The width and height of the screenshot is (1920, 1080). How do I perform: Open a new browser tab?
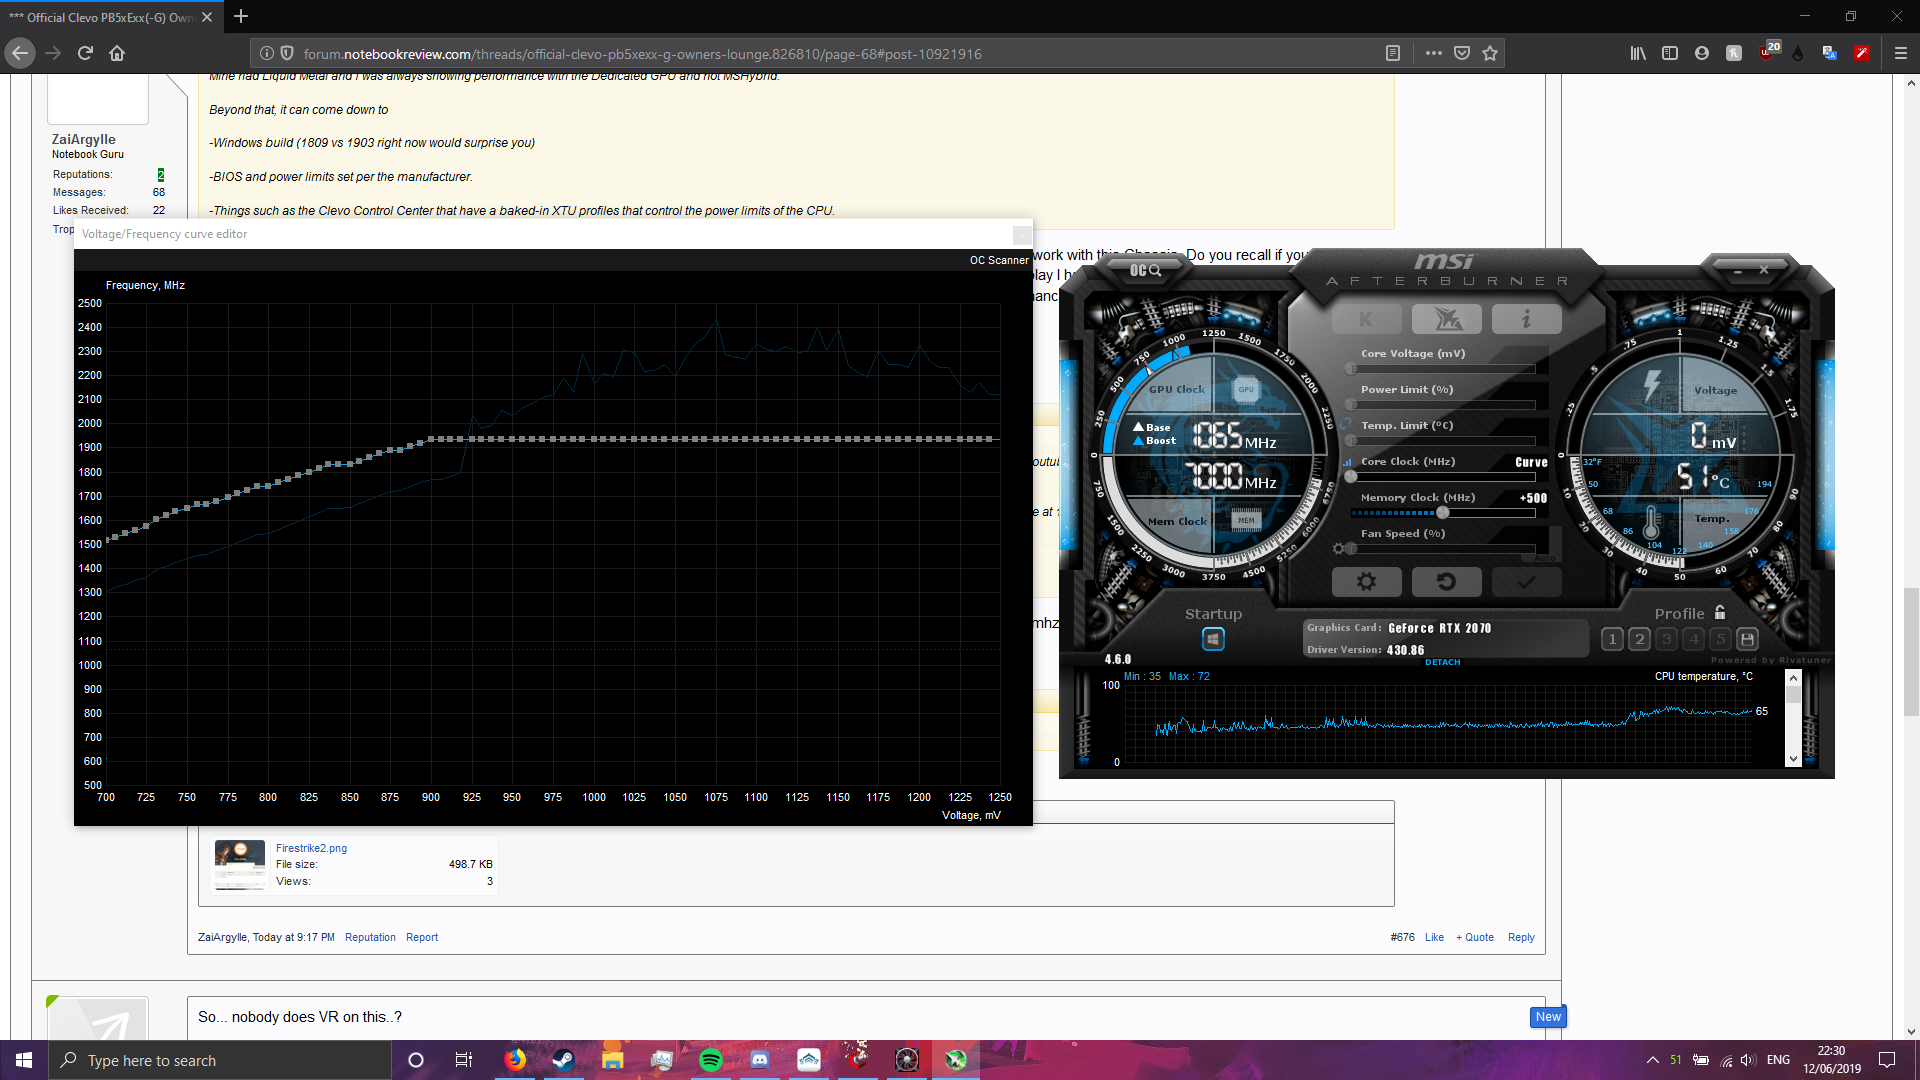(241, 16)
